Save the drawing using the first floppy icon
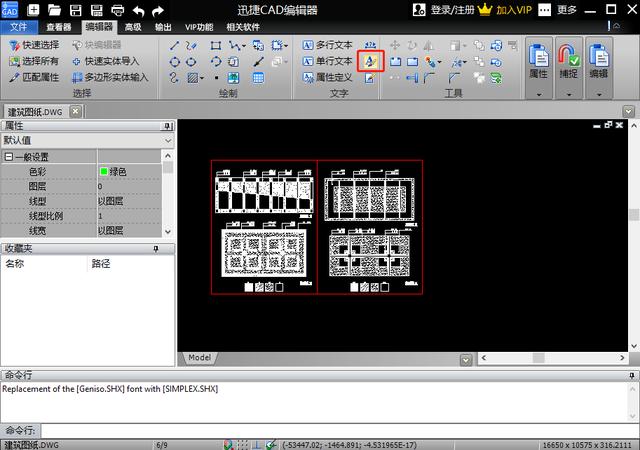This screenshot has width=640, height=450. pos(76,10)
